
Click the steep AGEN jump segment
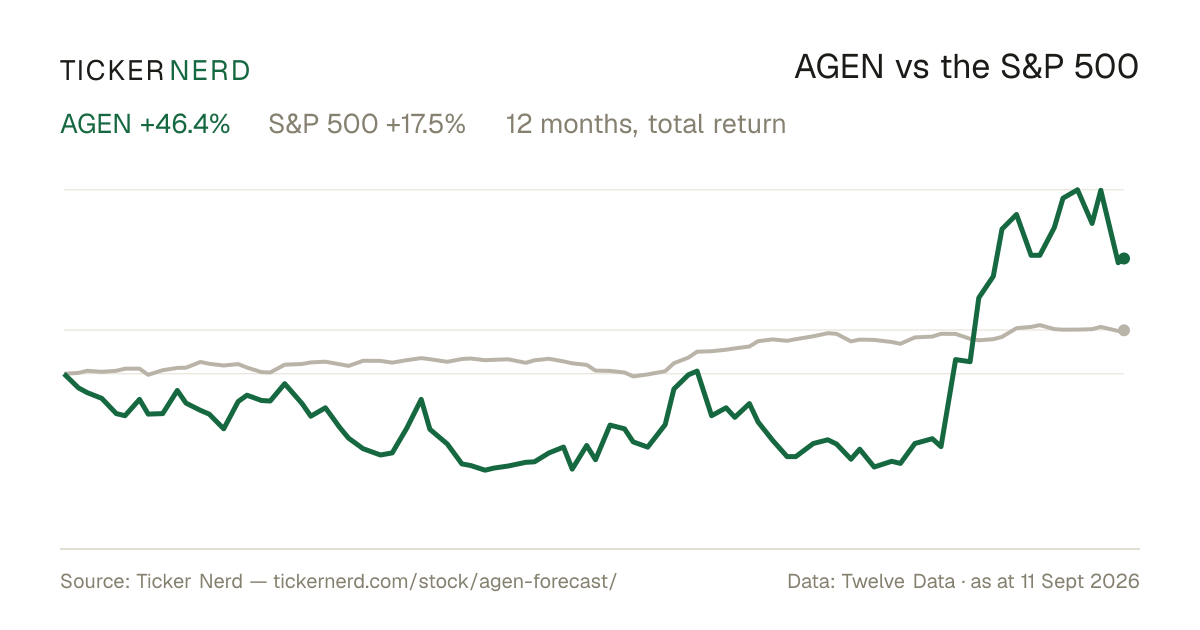pos(949,402)
